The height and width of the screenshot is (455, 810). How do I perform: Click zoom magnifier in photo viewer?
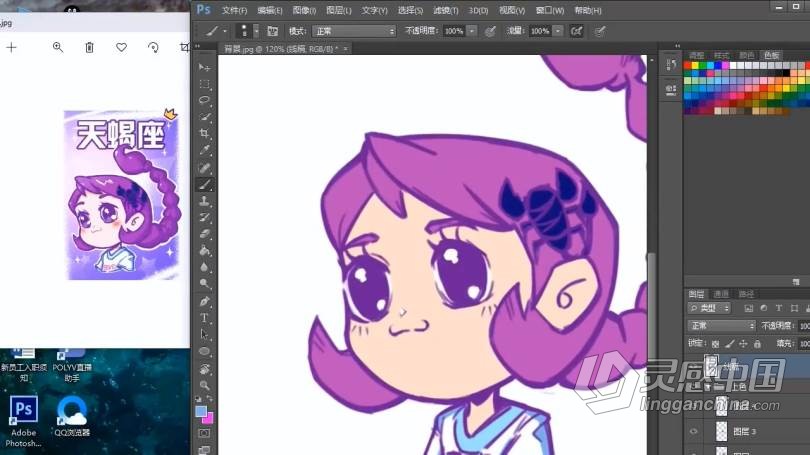point(58,48)
